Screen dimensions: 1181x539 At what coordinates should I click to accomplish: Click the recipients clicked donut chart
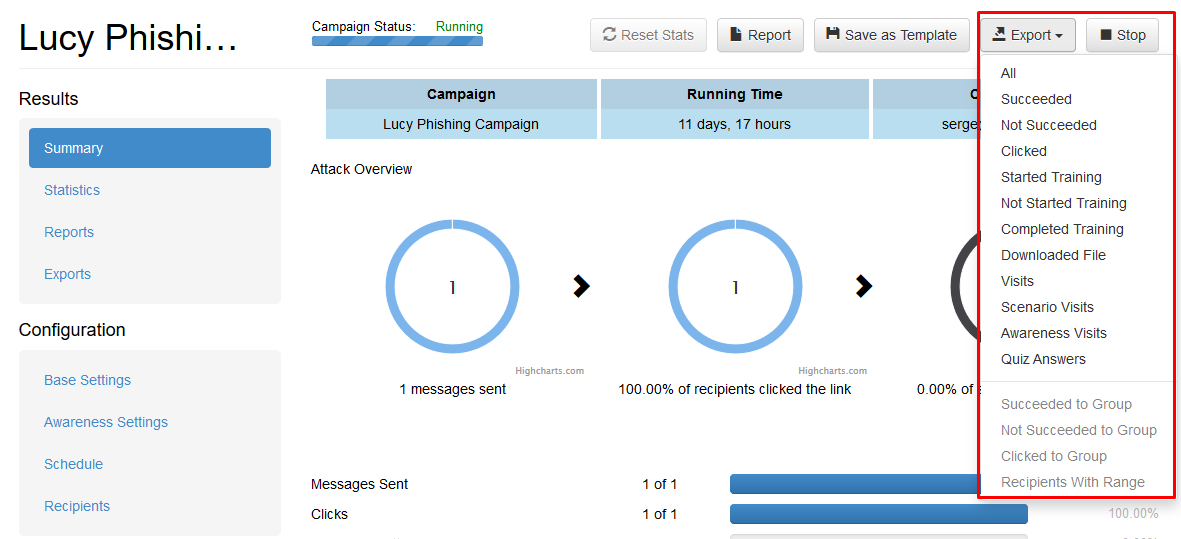[735, 287]
